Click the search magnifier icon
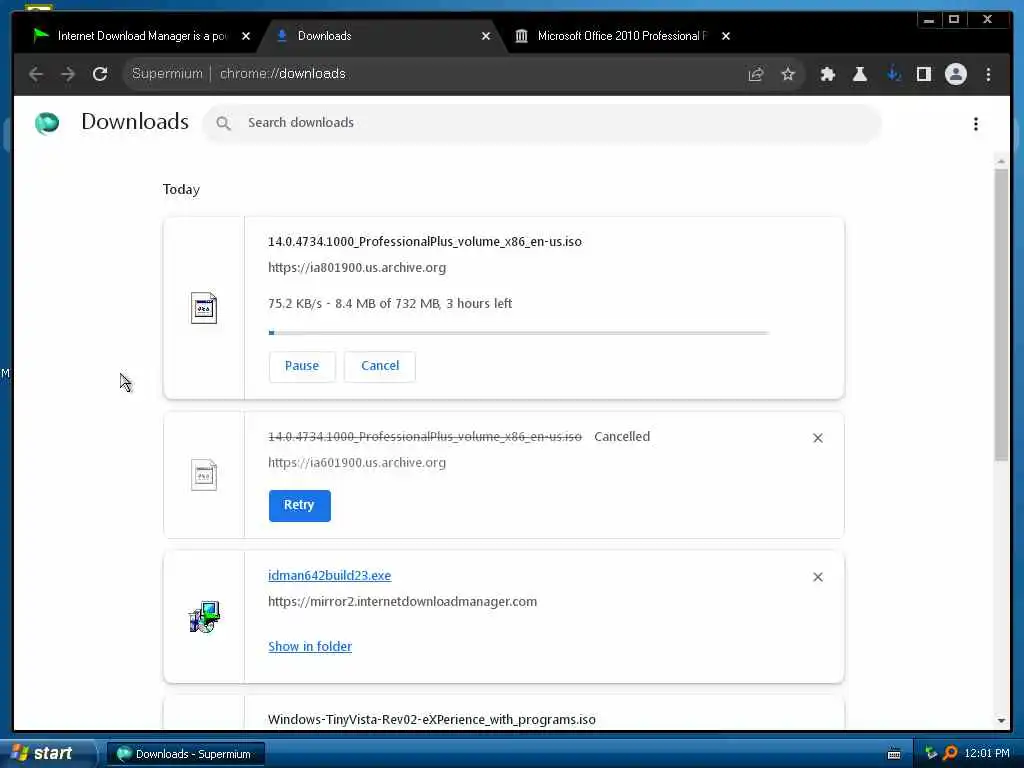Screen dimensions: 1024x768 223,123
